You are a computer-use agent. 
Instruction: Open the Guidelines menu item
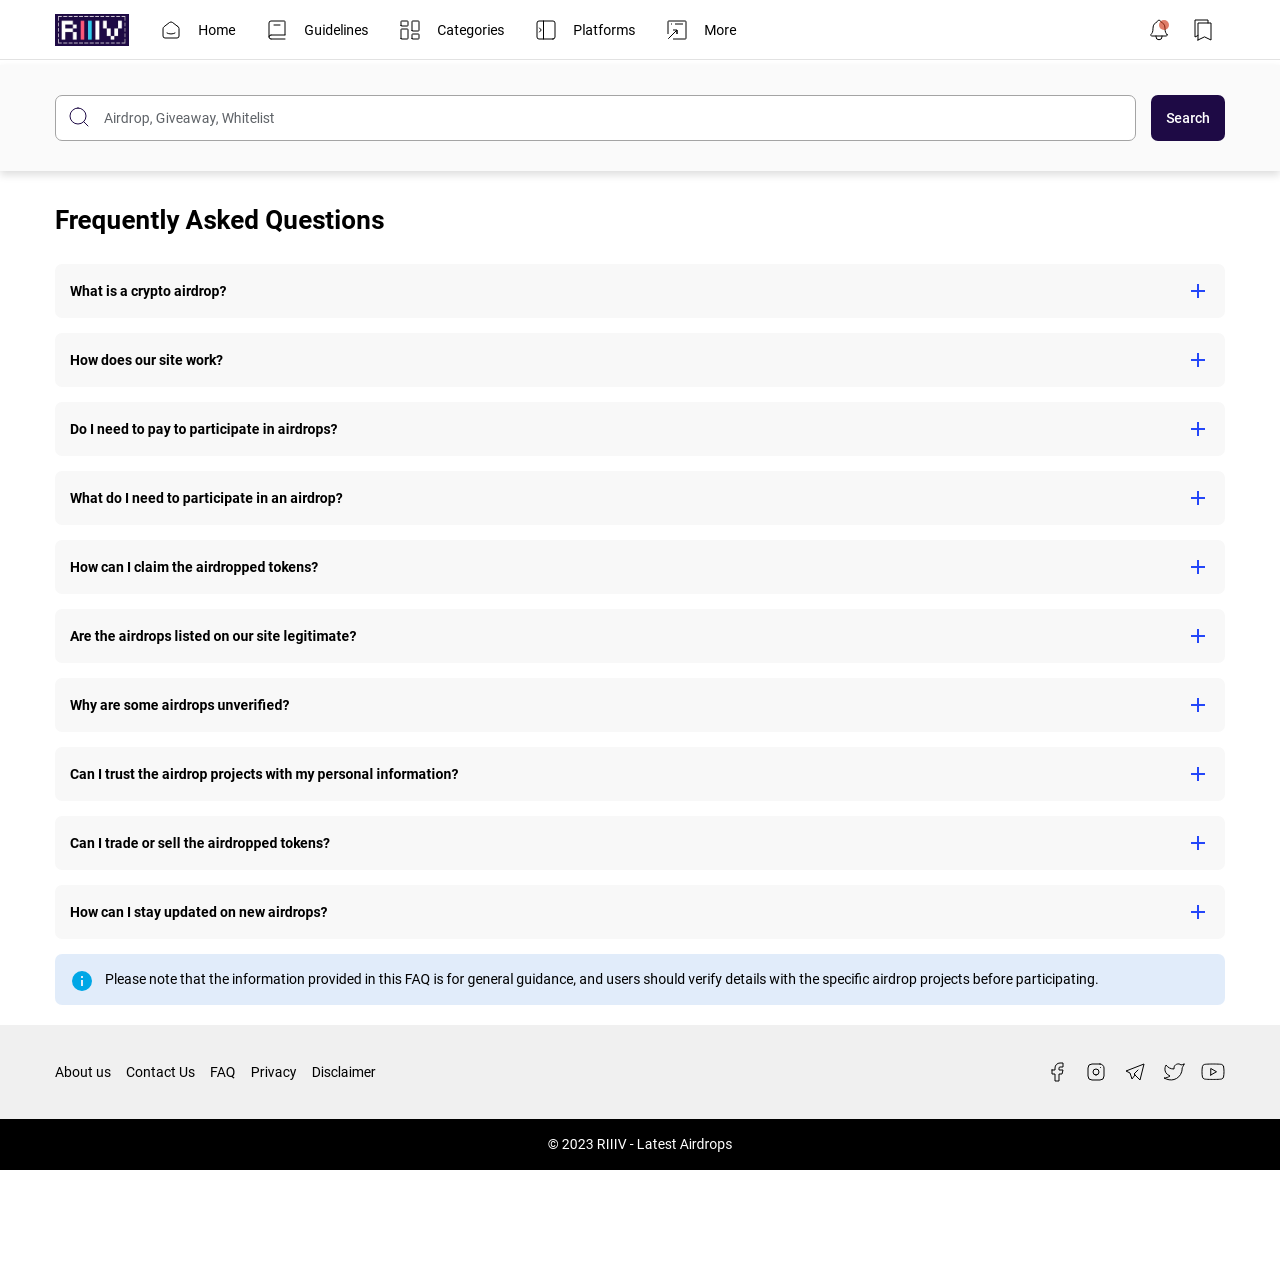[318, 30]
